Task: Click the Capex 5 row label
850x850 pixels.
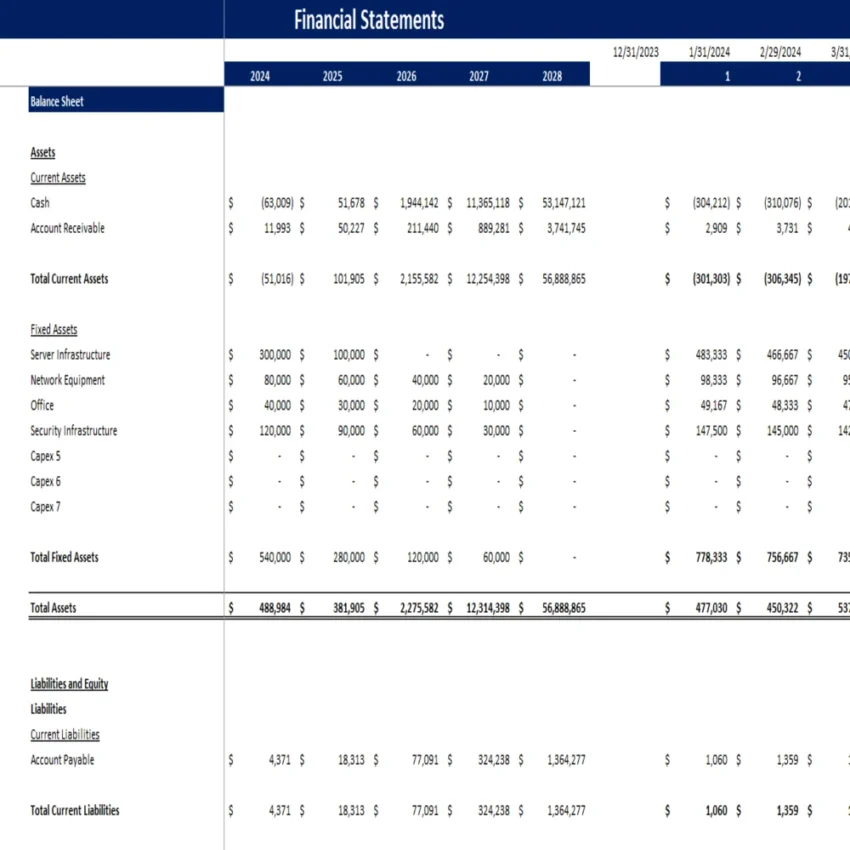Action: 45,456
